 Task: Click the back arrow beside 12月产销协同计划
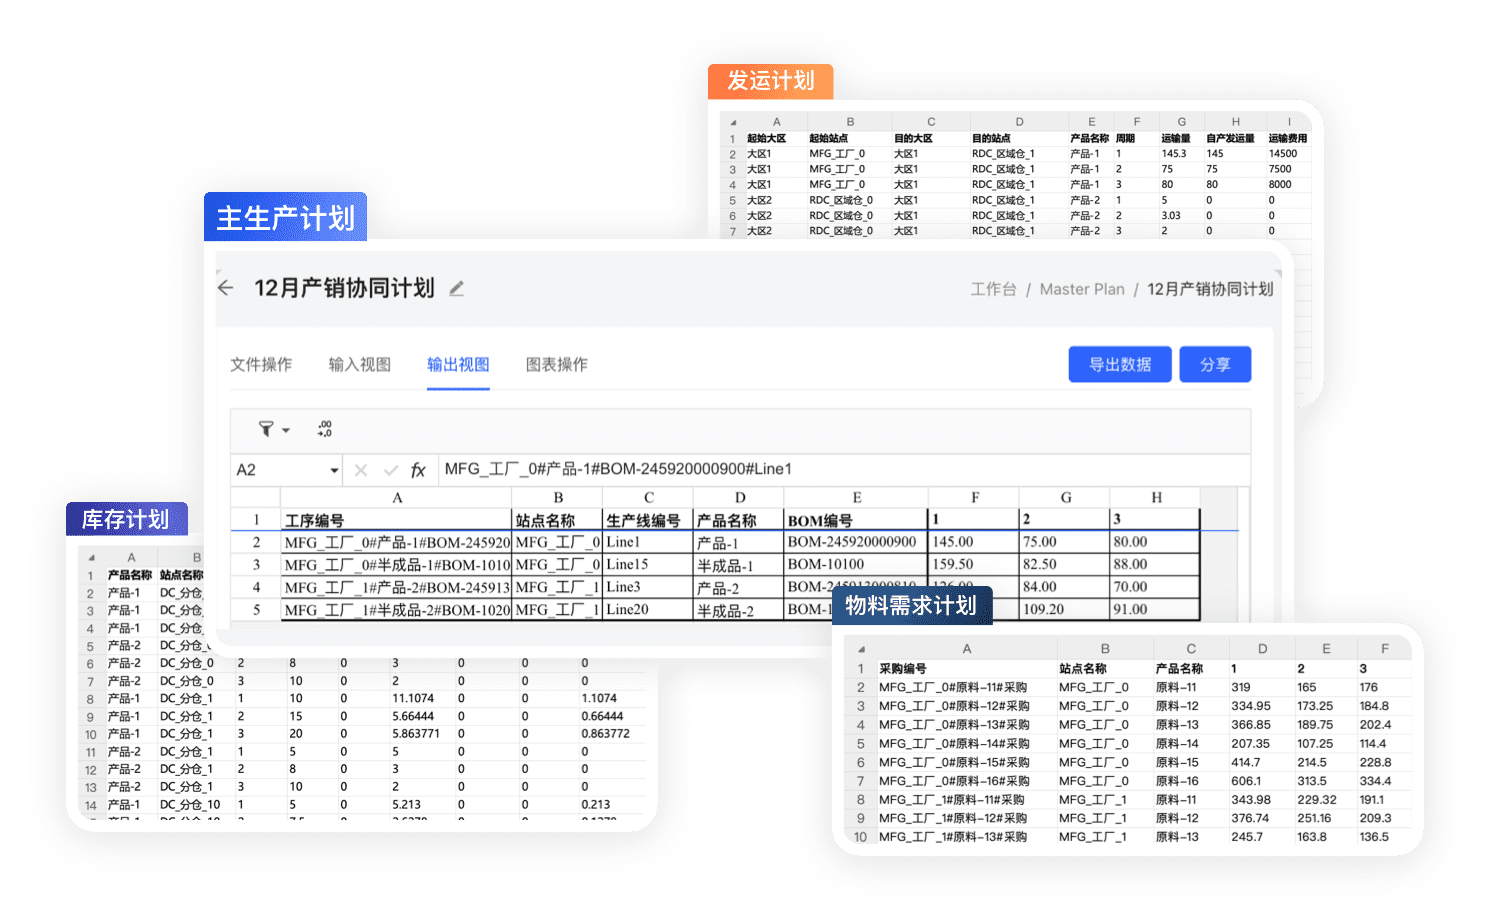pyautogui.click(x=226, y=288)
